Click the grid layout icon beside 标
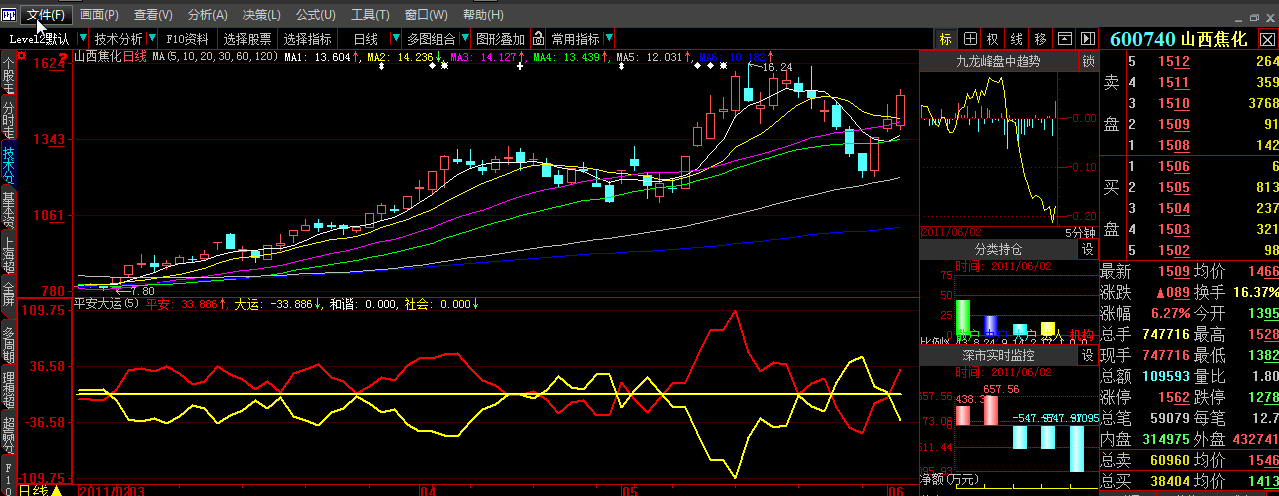Image resolution: width=1279 pixels, height=496 pixels. coord(970,39)
